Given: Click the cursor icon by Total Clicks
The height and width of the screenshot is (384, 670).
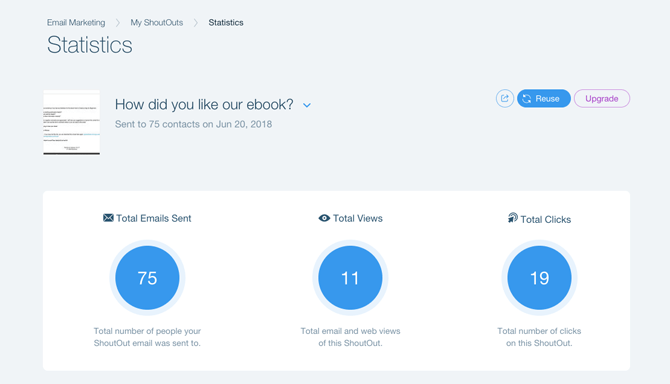Looking at the screenshot, I should (x=512, y=218).
